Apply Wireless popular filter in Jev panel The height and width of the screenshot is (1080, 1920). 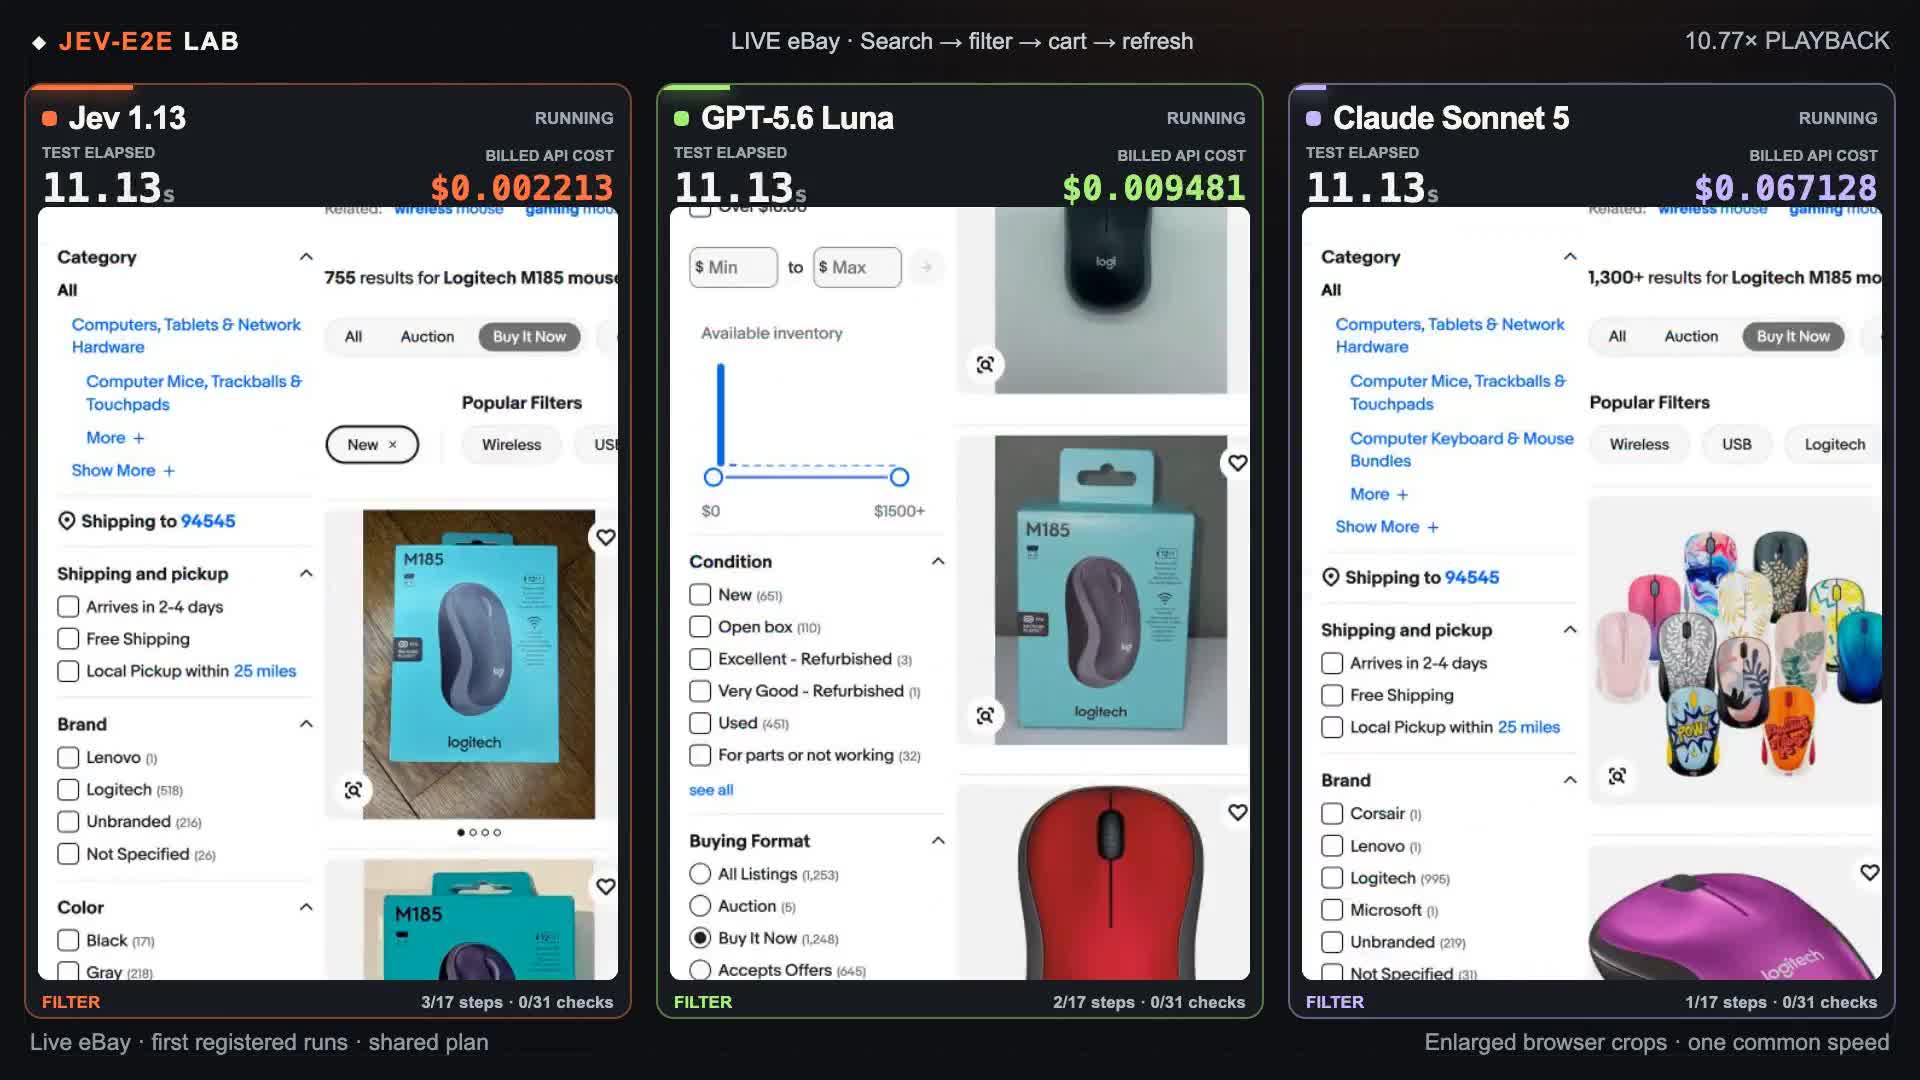point(511,445)
